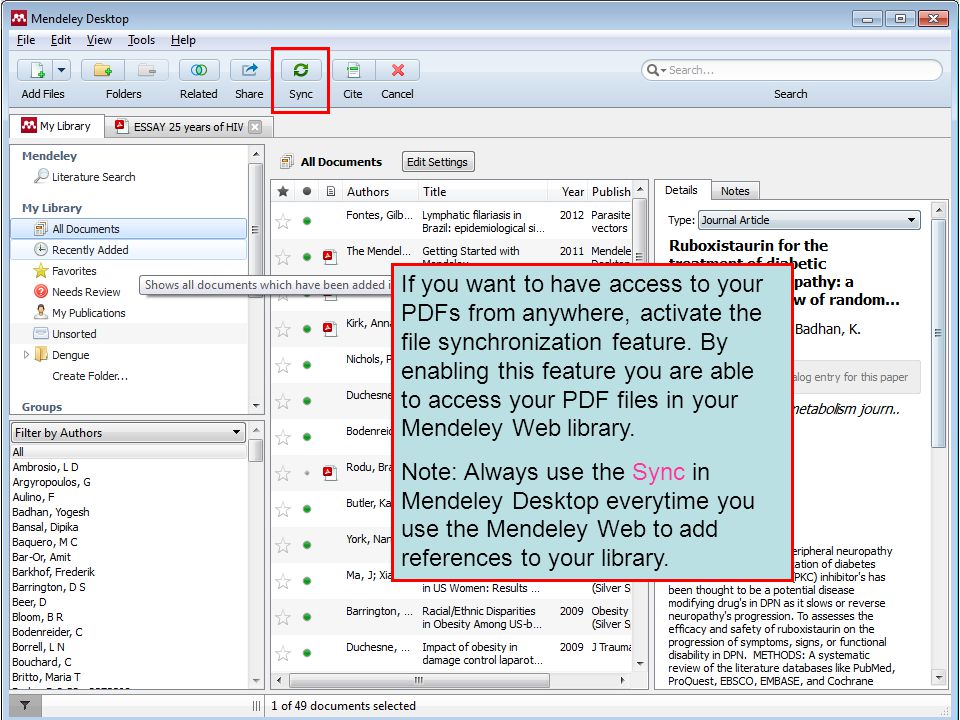Viewport: 960px width, 720px height.
Task: Toggle read status dot for Rodu, Bra row
Action: 307,473
